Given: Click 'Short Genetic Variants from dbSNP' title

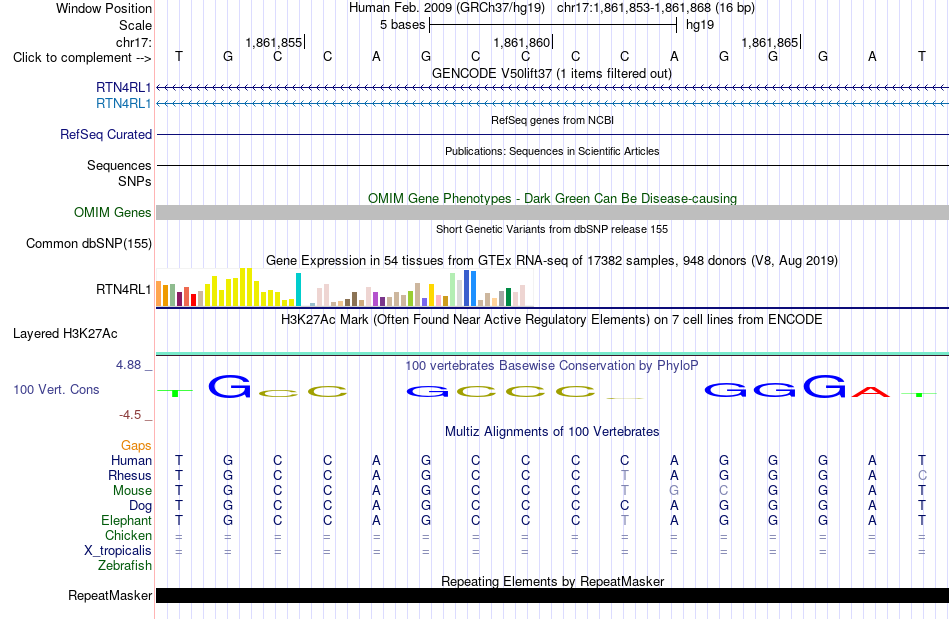Looking at the screenshot, I should [x=552, y=229].
